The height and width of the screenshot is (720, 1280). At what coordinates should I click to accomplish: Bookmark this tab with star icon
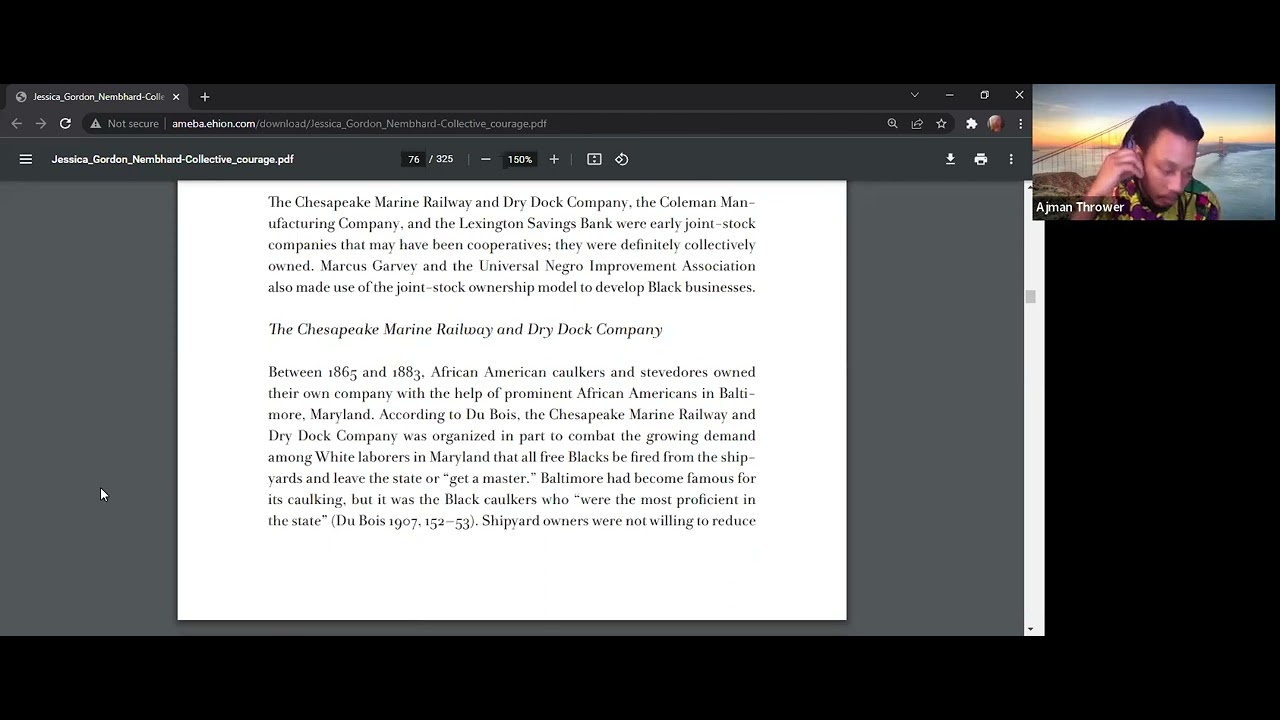click(941, 124)
